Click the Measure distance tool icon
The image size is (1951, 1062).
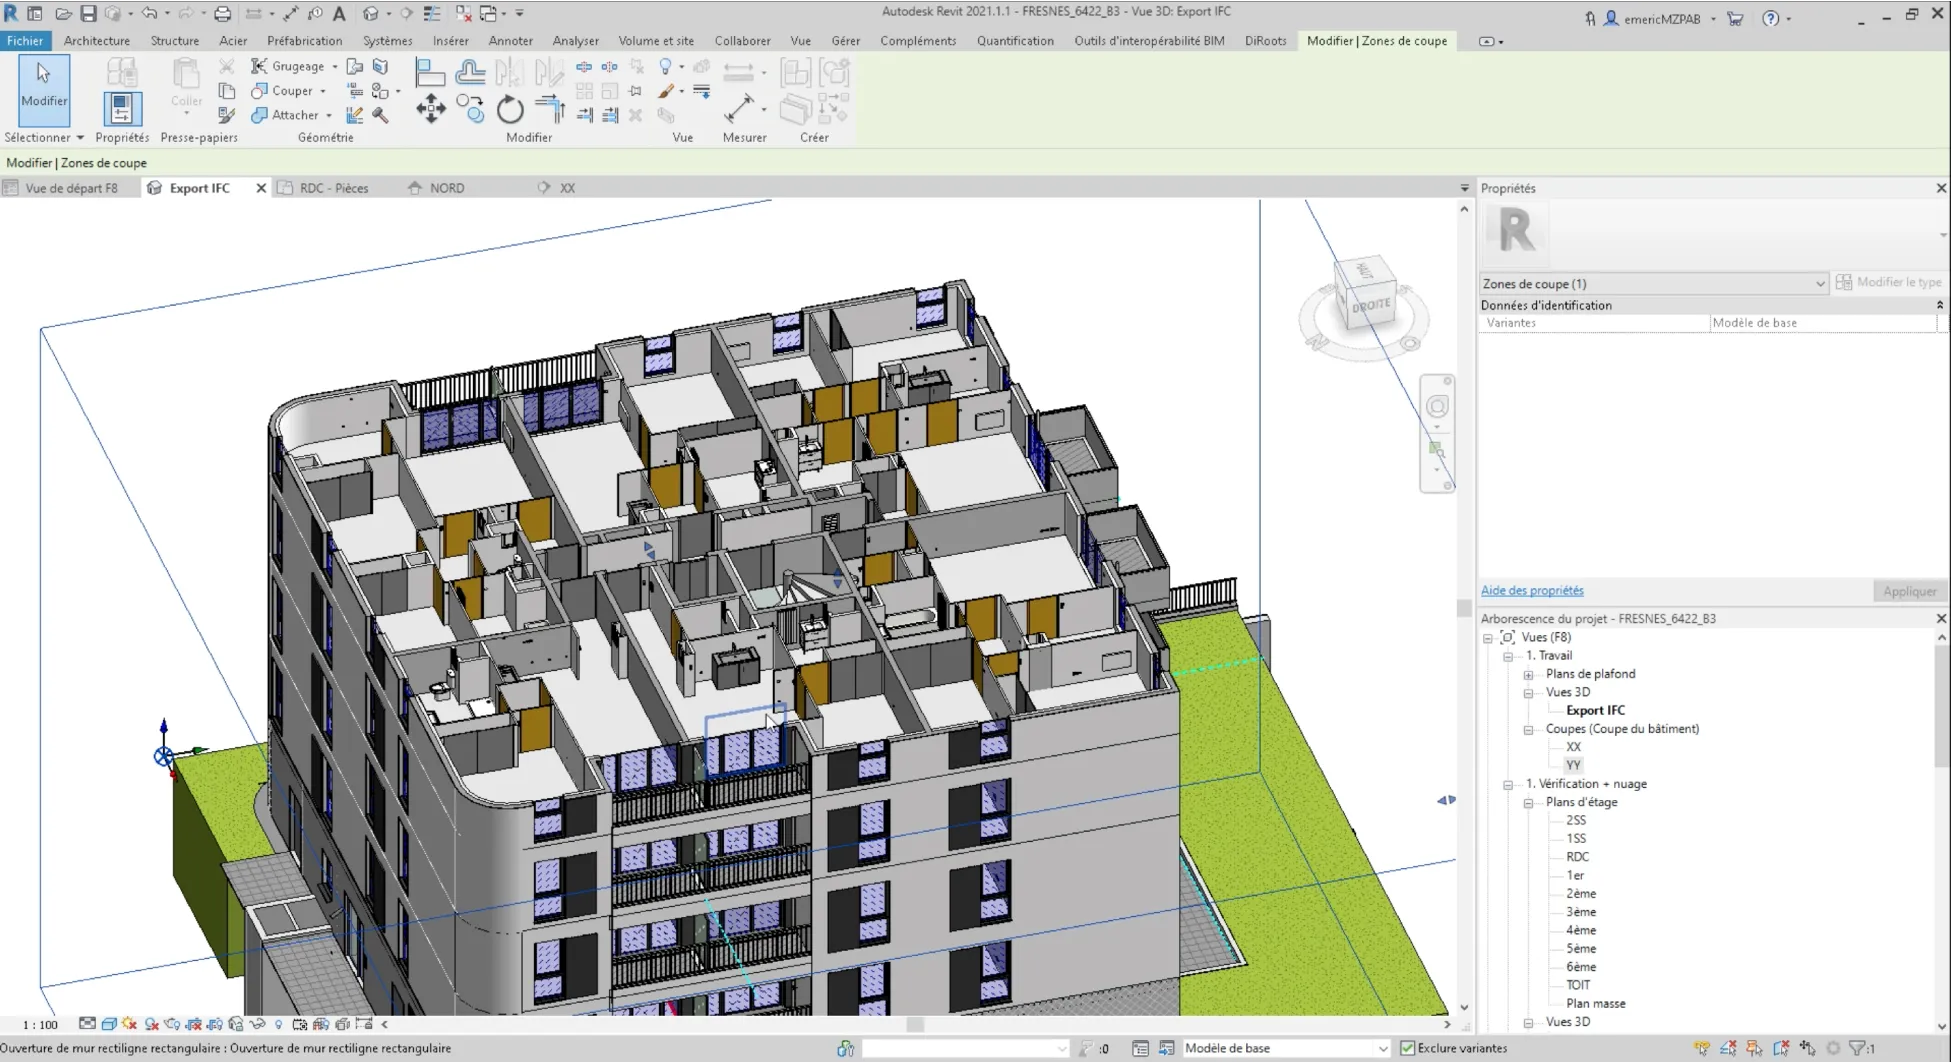(739, 107)
